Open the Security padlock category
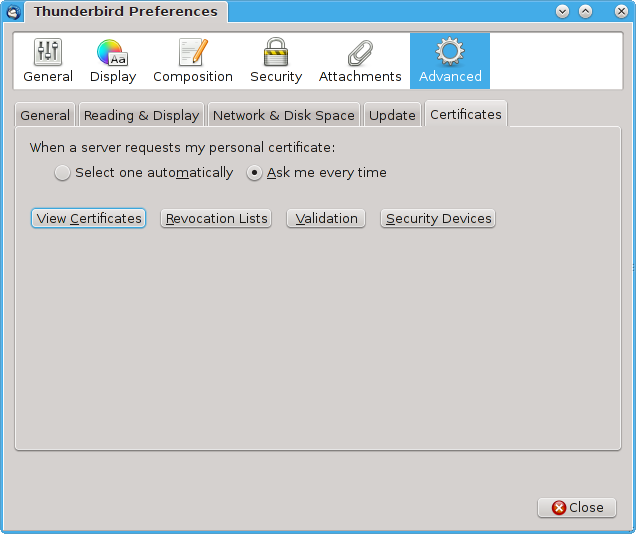The image size is (636, 534). coord(276,61)
